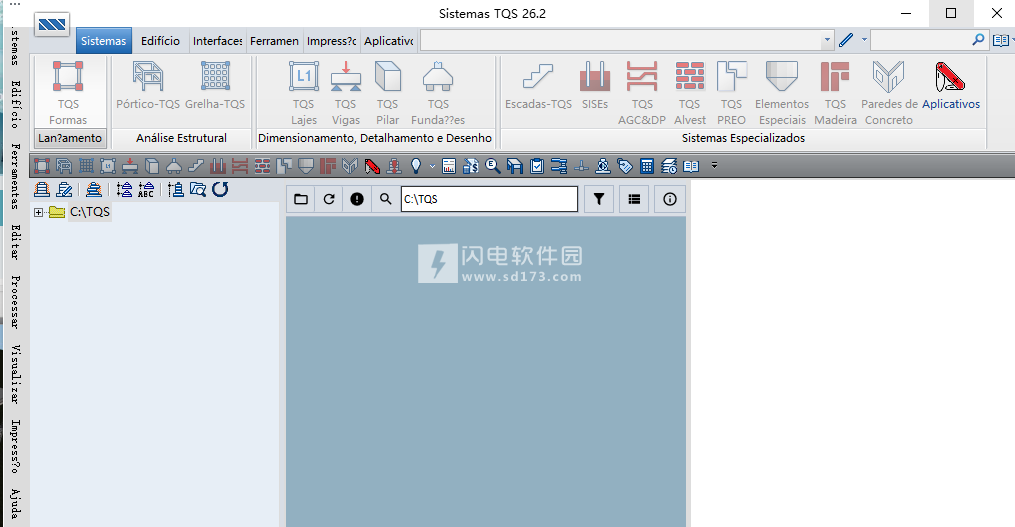
Task: Open the ribbon command search dropdown
Action: tap(826, 41)
